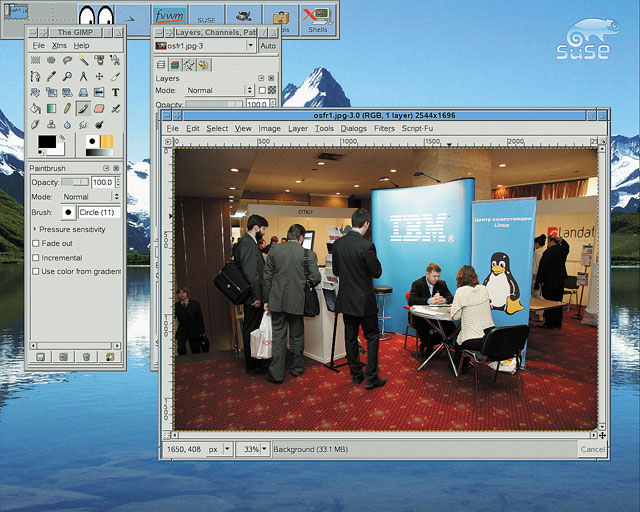
Task: Select the Blur/Sharpen droplet tool
Action: [67, 125]
